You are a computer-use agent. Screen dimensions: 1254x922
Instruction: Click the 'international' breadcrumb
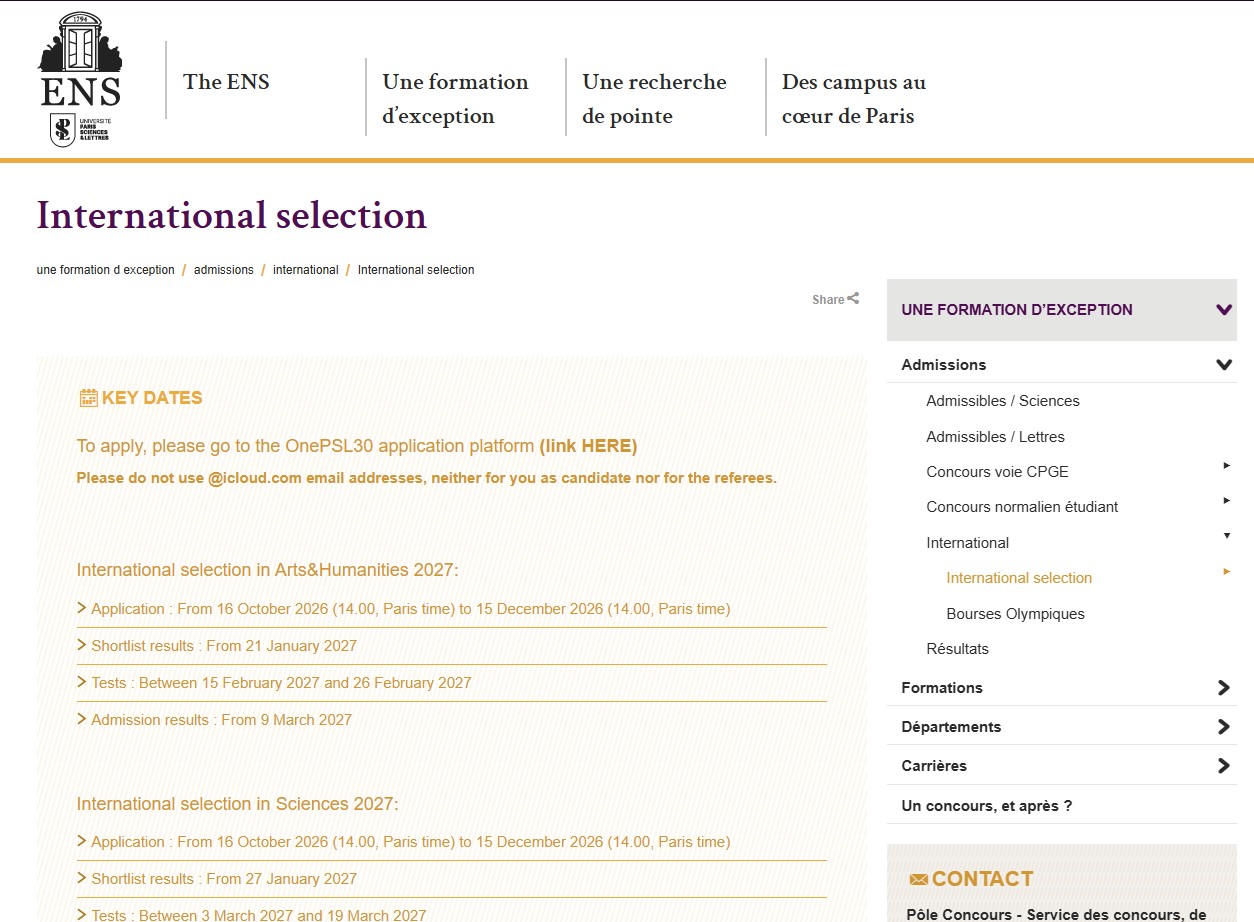pyautogui.click(x=305, y=270)
